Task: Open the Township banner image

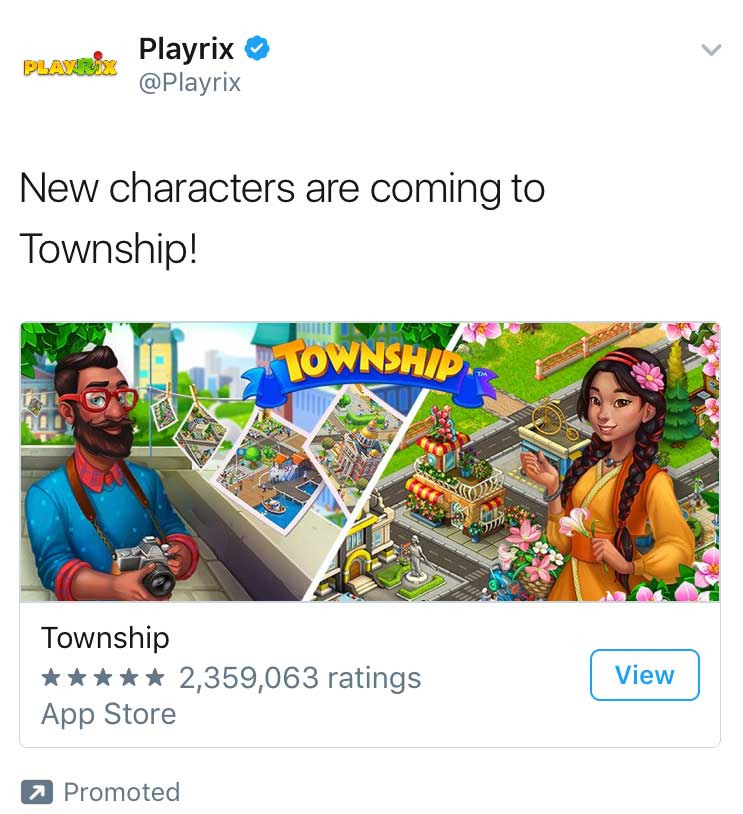Action: [x=370, y=462]
